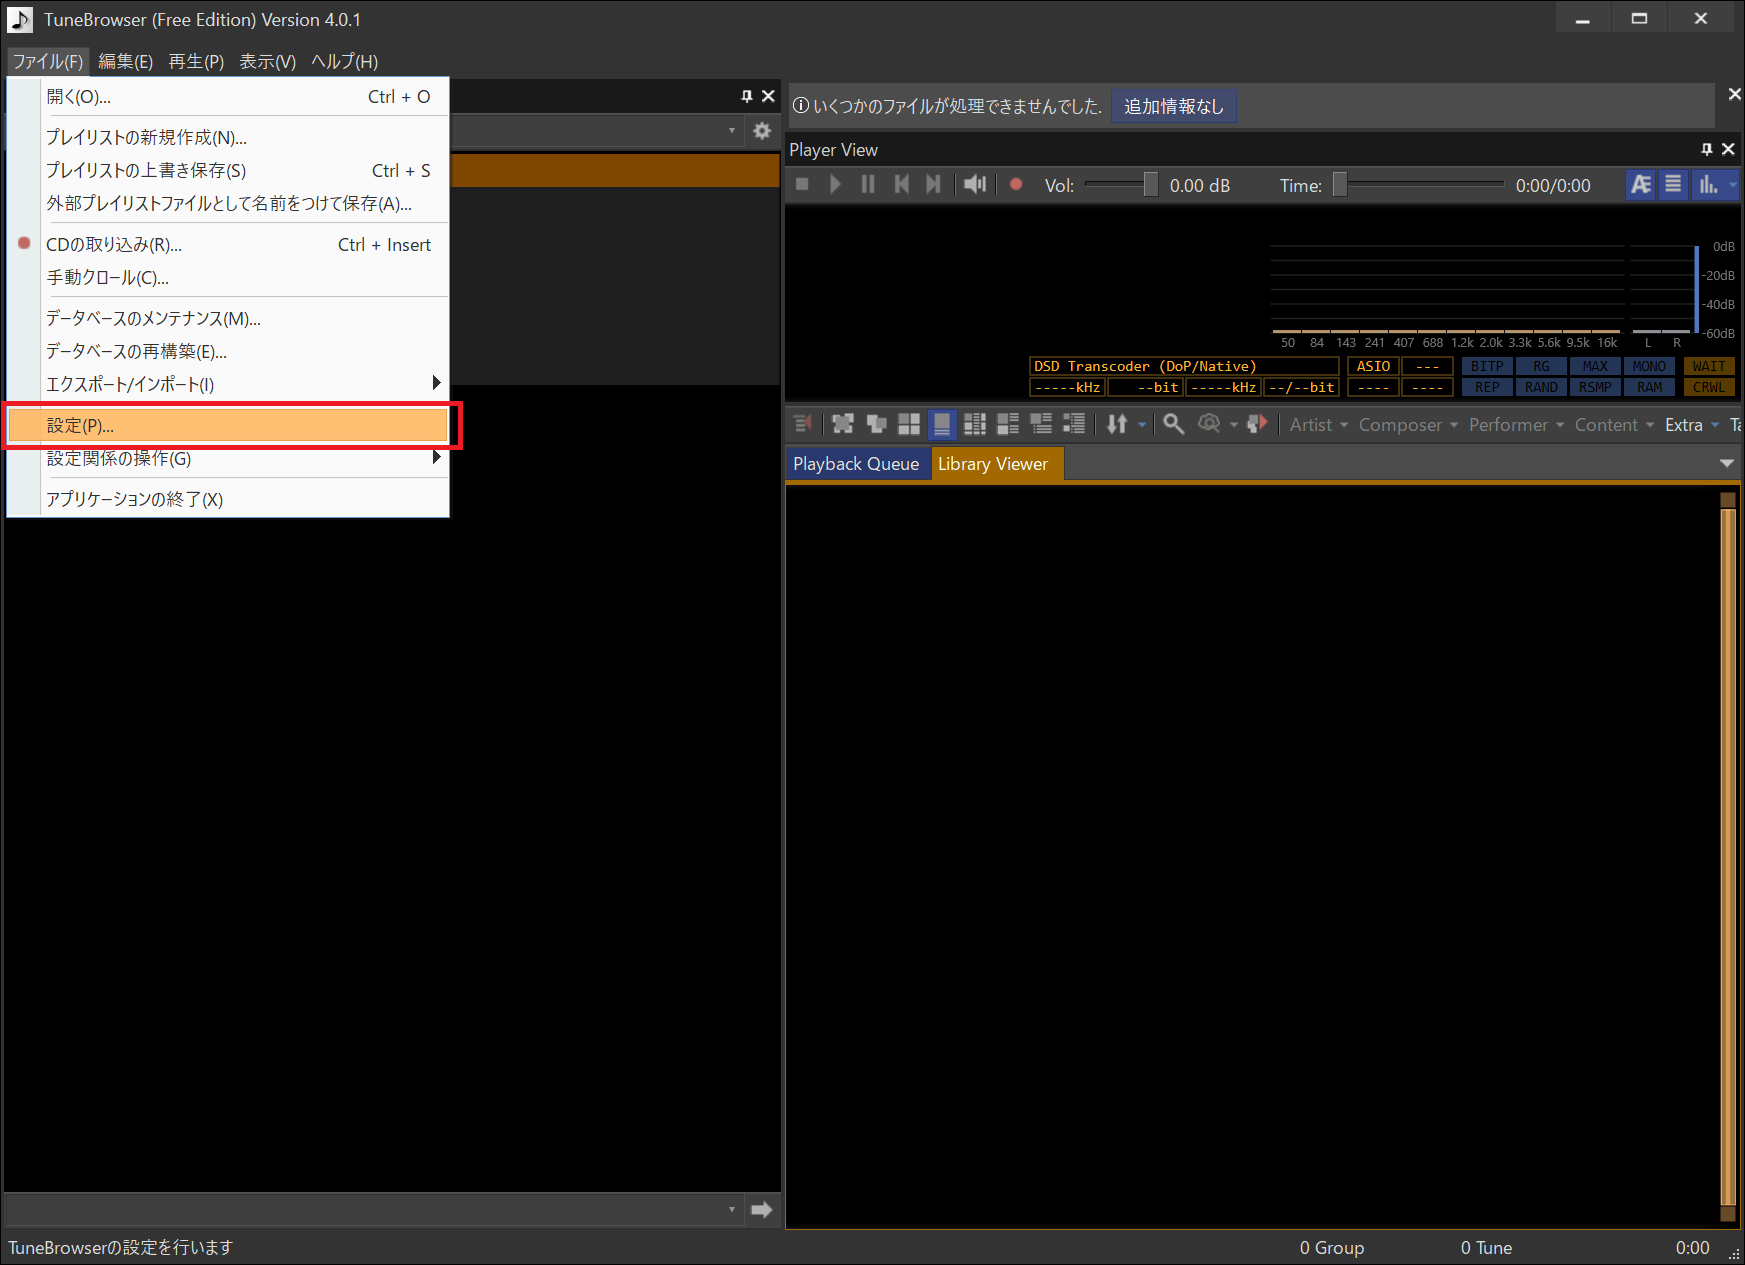Click the DSD Transcoder (DoP/Native) label
1745x1265 pixels.
[1184, 366]
